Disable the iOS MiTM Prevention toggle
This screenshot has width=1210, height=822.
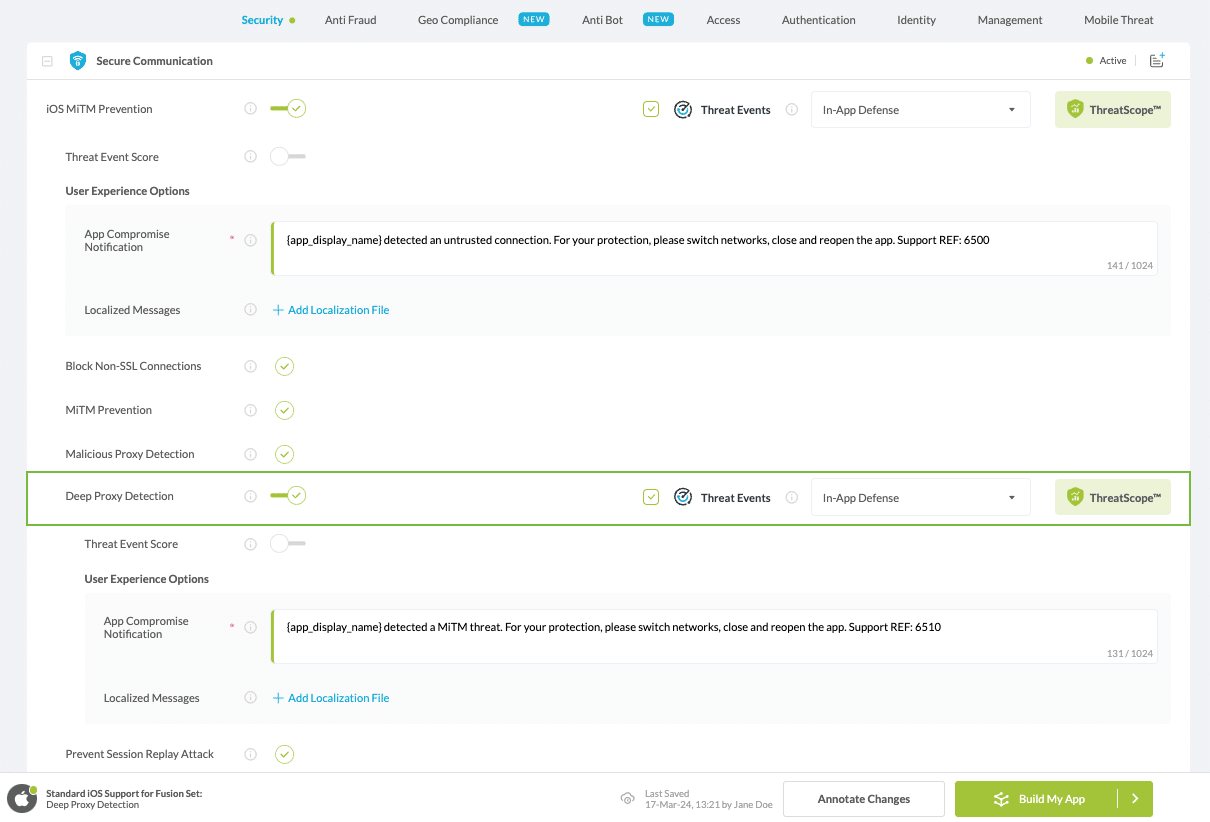pos(288,109)
